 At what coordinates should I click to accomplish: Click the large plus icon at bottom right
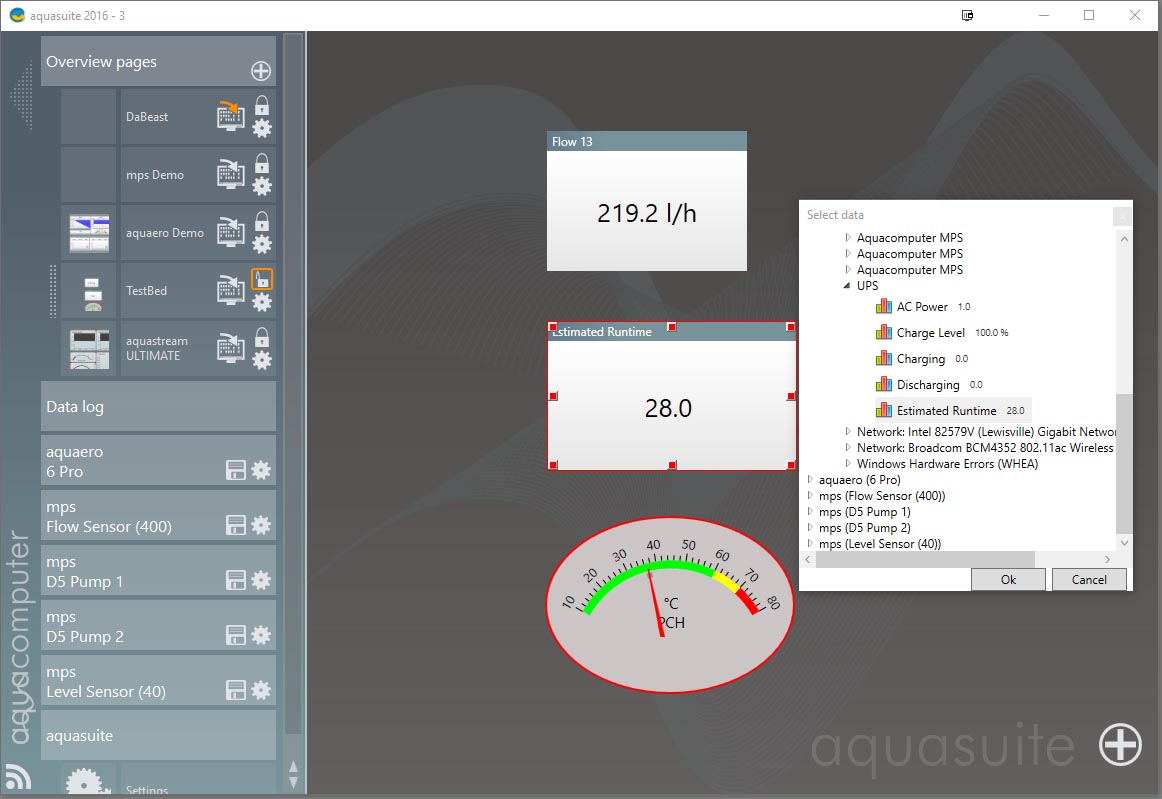click(1119, 745)
